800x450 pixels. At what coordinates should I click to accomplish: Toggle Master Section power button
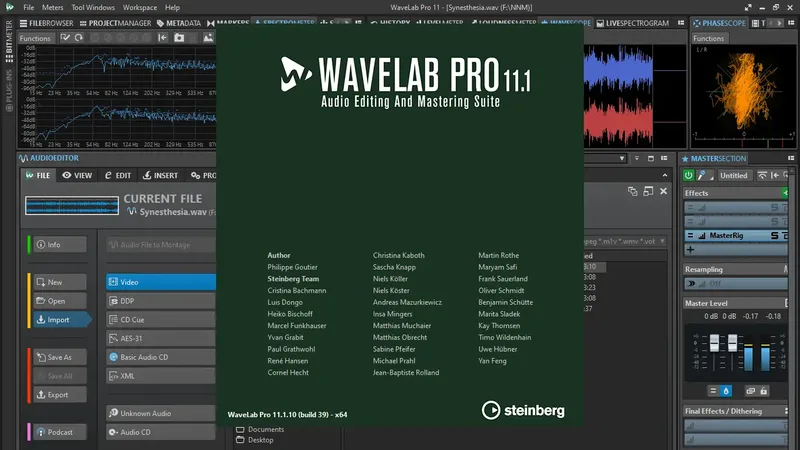pyautogui.click(x=688, y=175)
